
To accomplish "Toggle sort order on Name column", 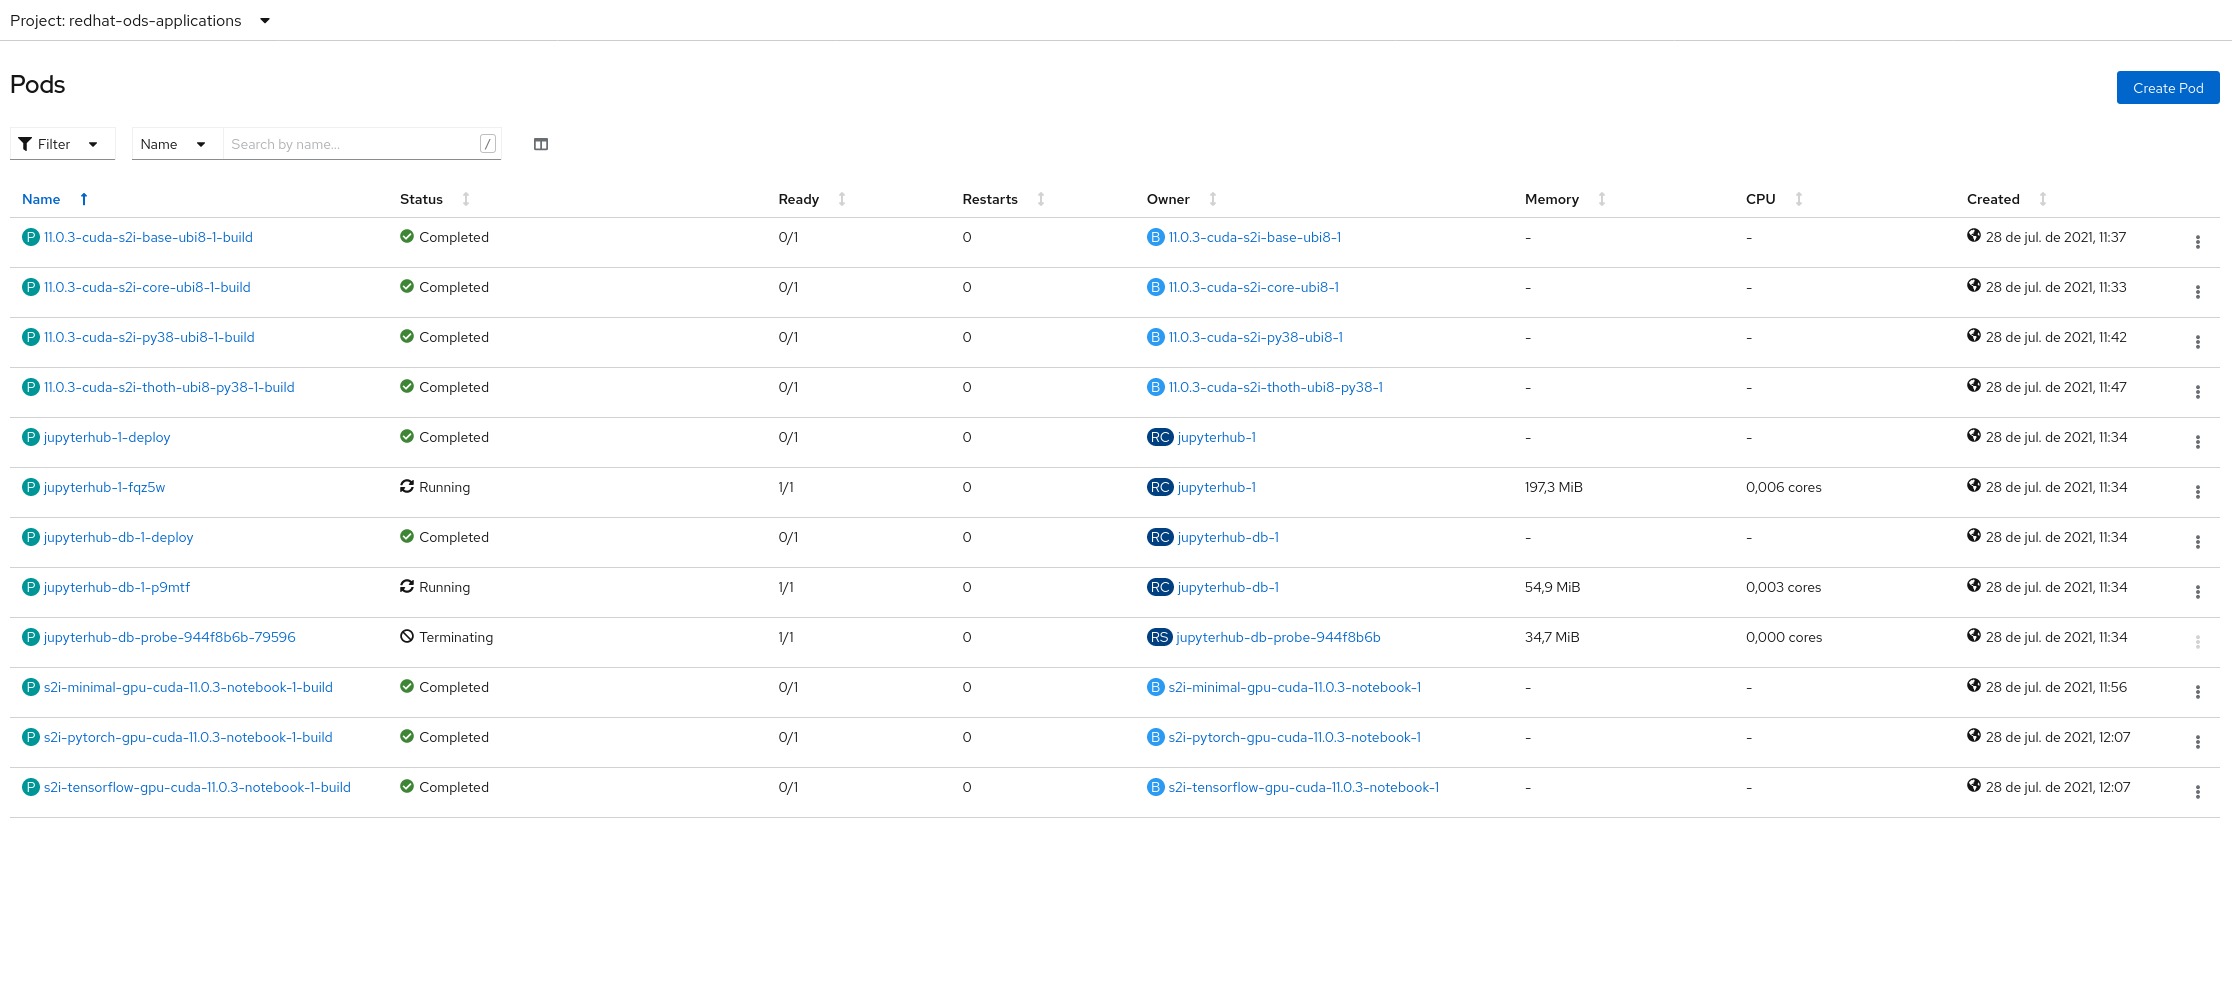I will click(x=42, y=199).
